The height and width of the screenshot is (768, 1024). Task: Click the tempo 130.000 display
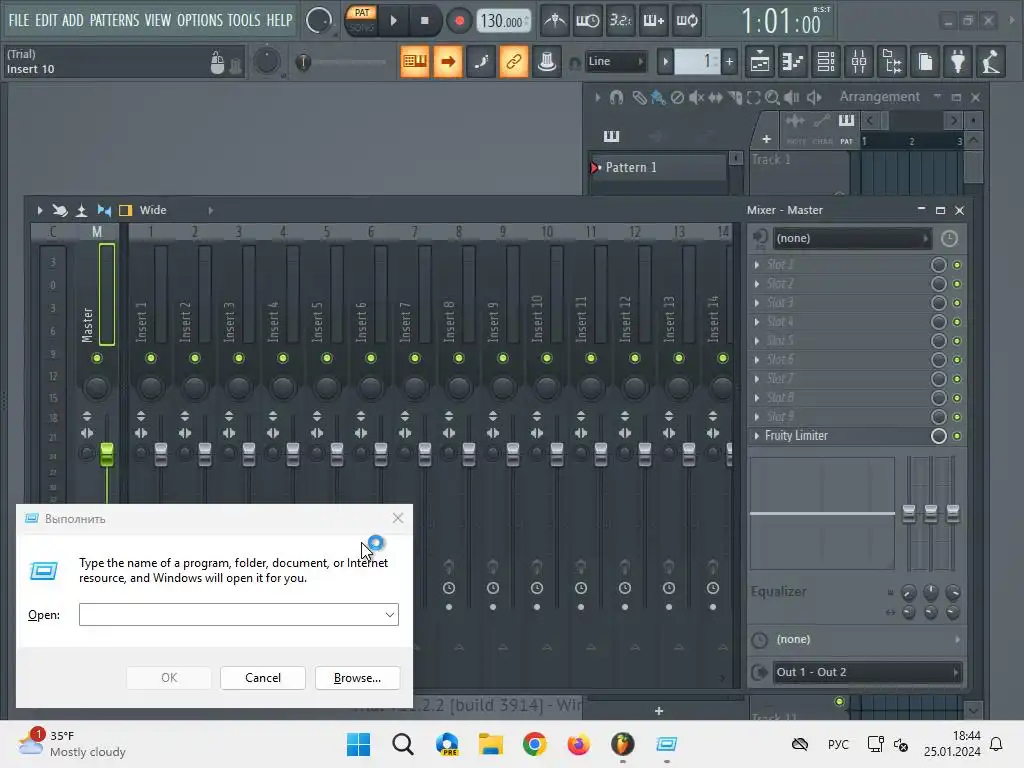[x=504, y=21]
